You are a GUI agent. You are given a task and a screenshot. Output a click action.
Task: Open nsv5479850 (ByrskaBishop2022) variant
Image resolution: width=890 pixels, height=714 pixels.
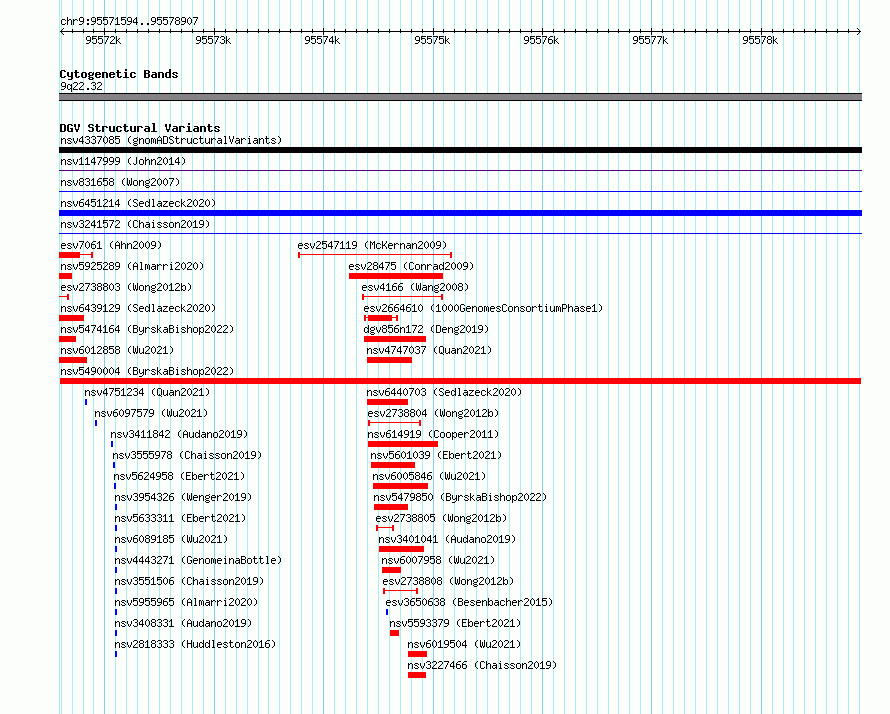click(460, 497)
